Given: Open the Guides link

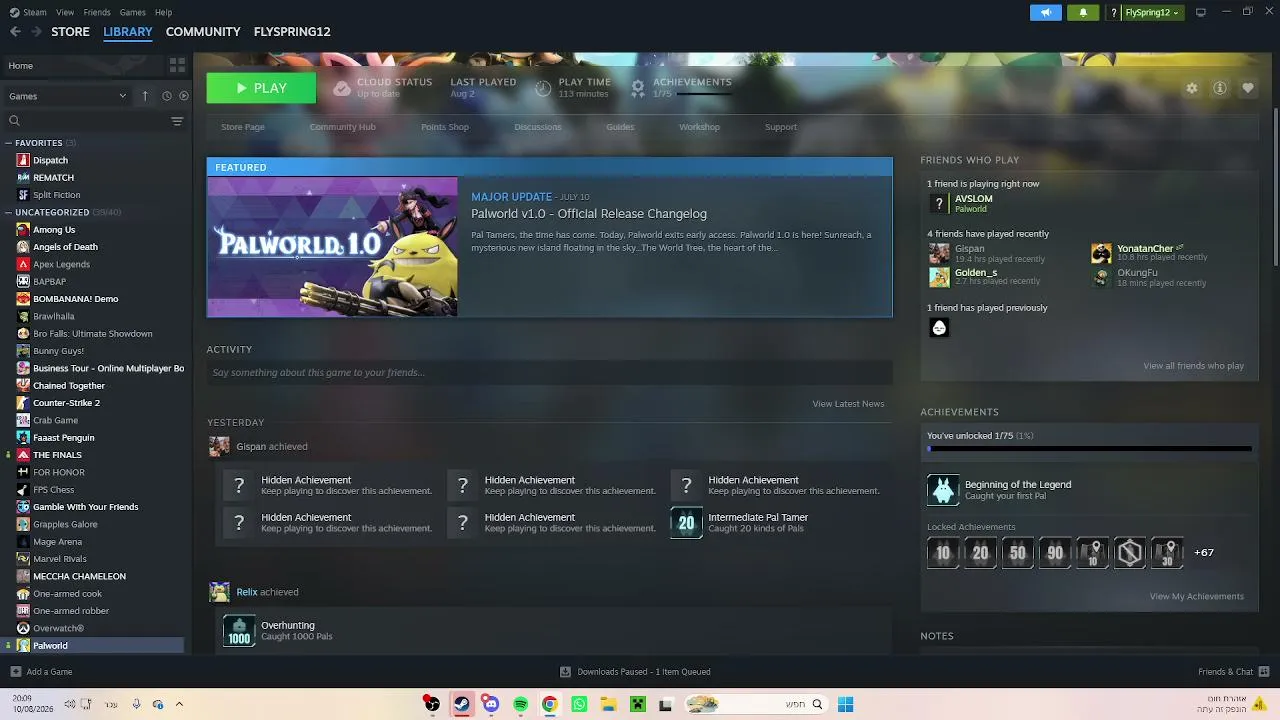Looking at the screenshot, I should click(x=620, y=127).
